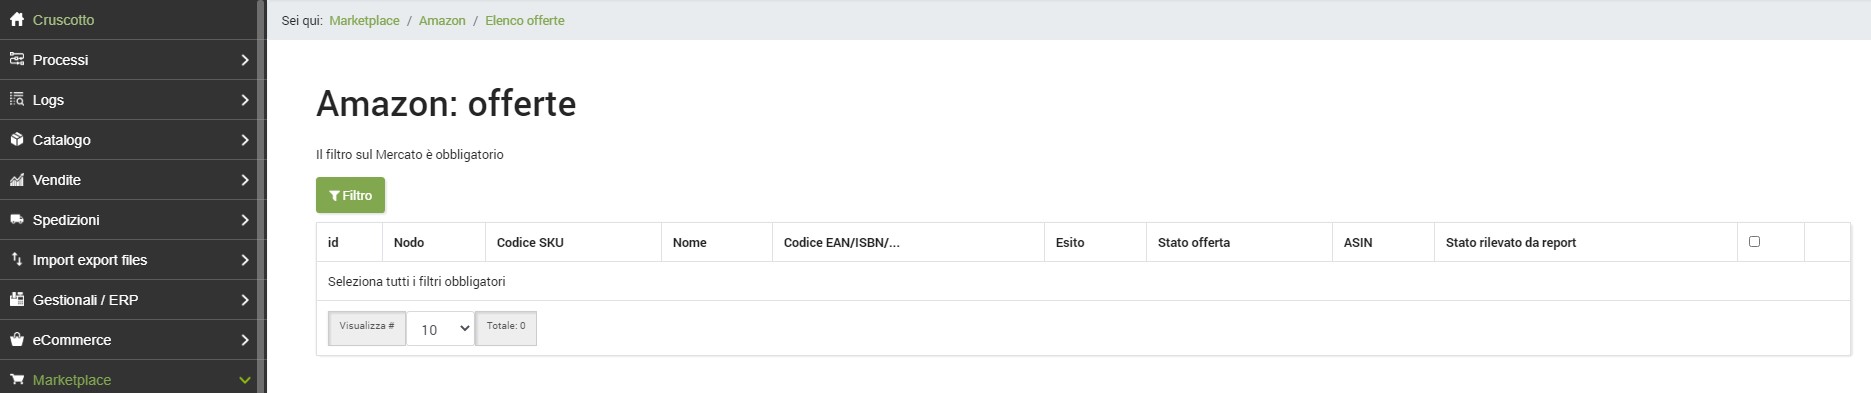Expand the eCommerce submenu chevron
Screen dimensions: 1871x393
click(x=245, y=340)
